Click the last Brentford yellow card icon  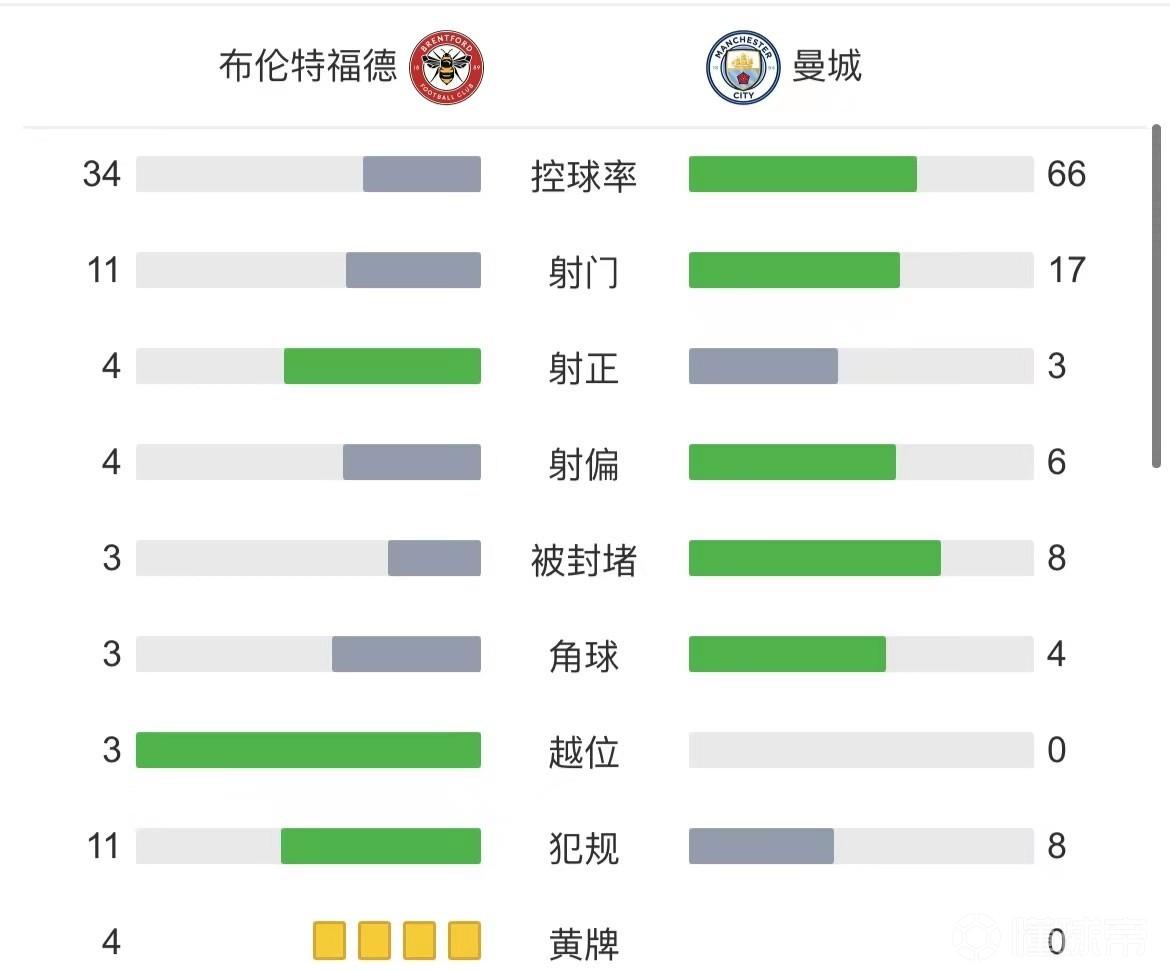click(x=464, y=941)
